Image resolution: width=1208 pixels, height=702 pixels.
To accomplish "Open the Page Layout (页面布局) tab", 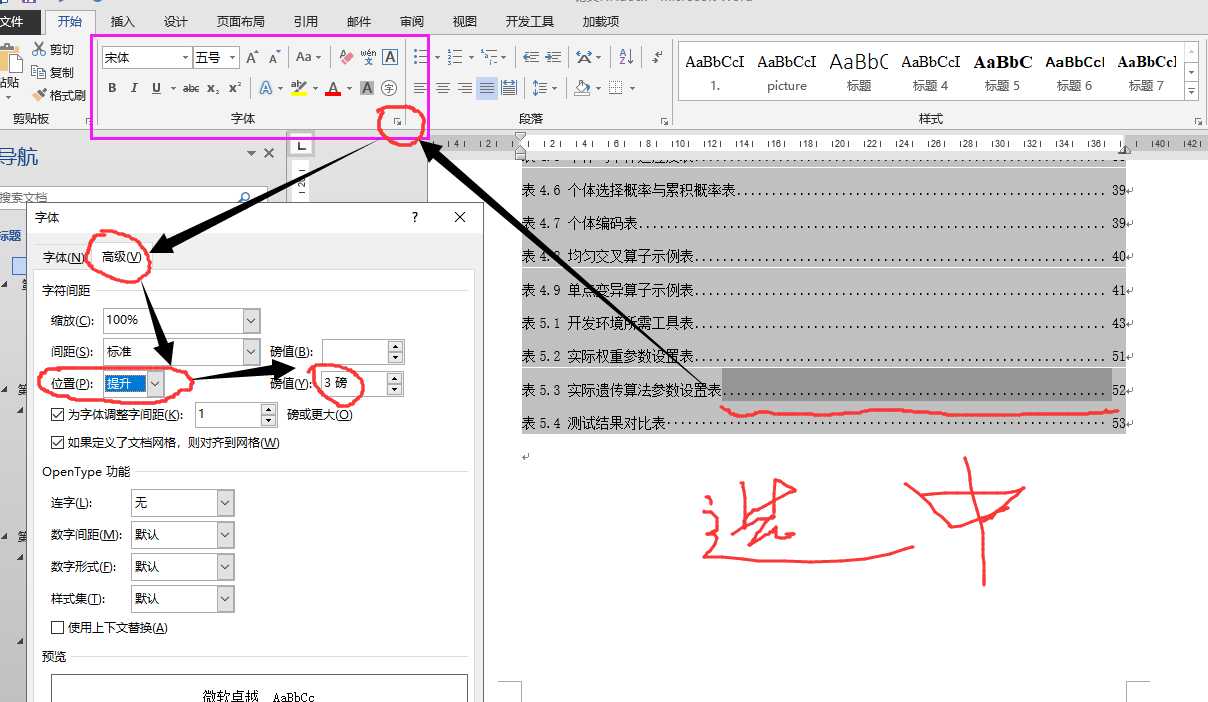I will point(241,22).
